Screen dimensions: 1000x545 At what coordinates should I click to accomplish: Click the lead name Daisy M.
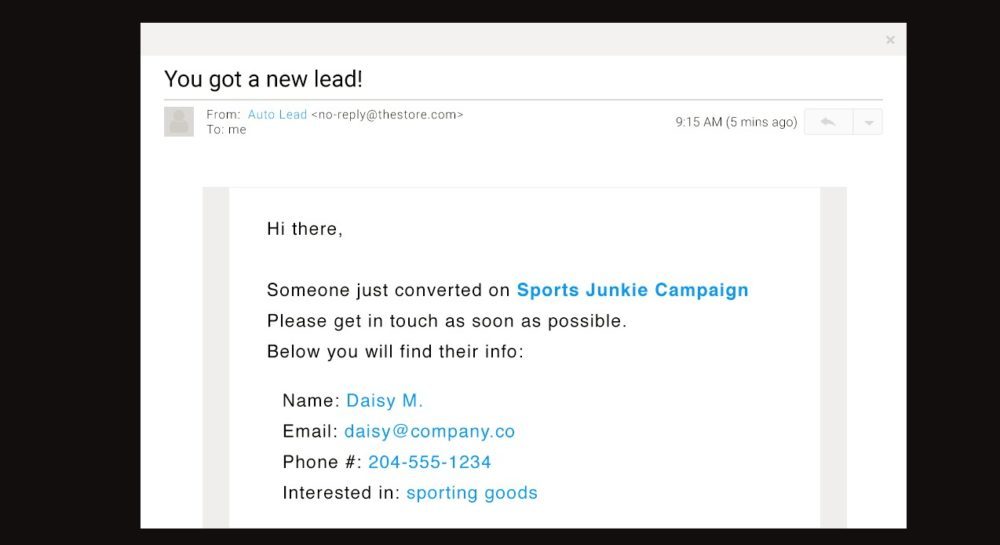(384, 401)
